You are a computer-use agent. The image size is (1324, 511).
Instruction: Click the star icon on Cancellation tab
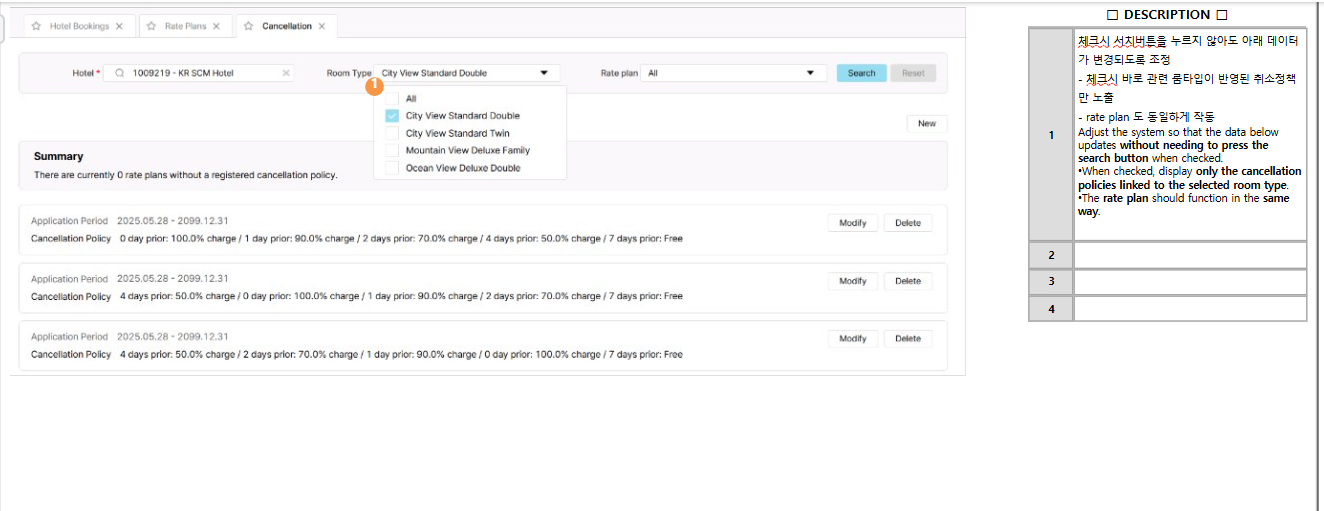(248, 26)
